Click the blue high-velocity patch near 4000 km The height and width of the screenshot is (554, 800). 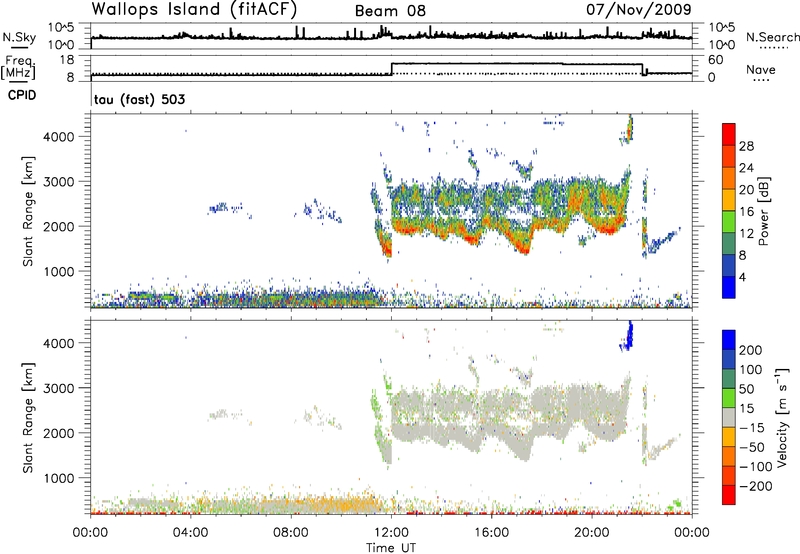click(628, 337)
